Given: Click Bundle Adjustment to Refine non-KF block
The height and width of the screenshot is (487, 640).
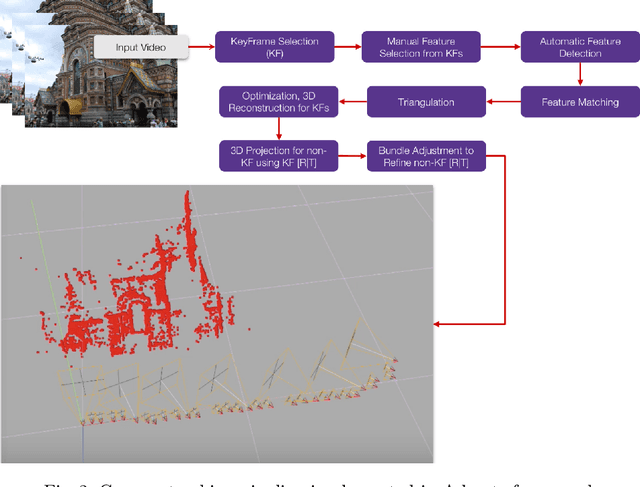Looking at the screenshot, I should tap(428, 155).
